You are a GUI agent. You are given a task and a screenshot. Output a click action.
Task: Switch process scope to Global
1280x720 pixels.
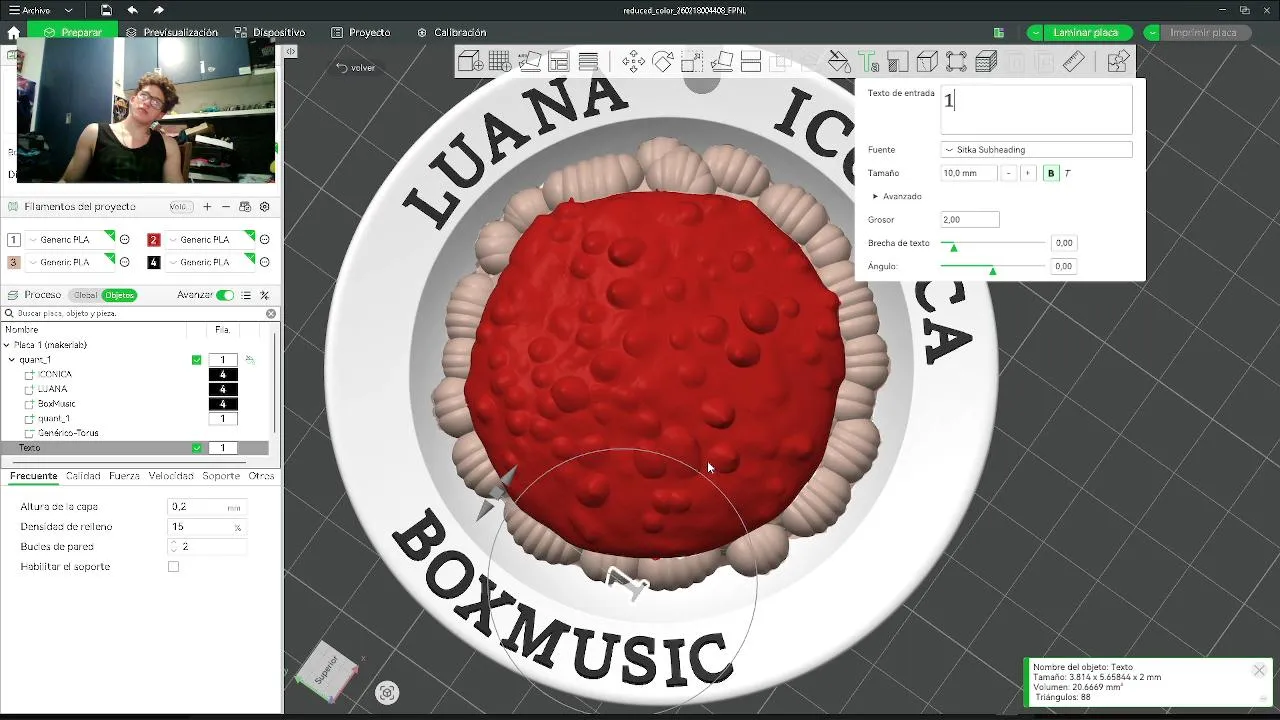click(85, 295)
